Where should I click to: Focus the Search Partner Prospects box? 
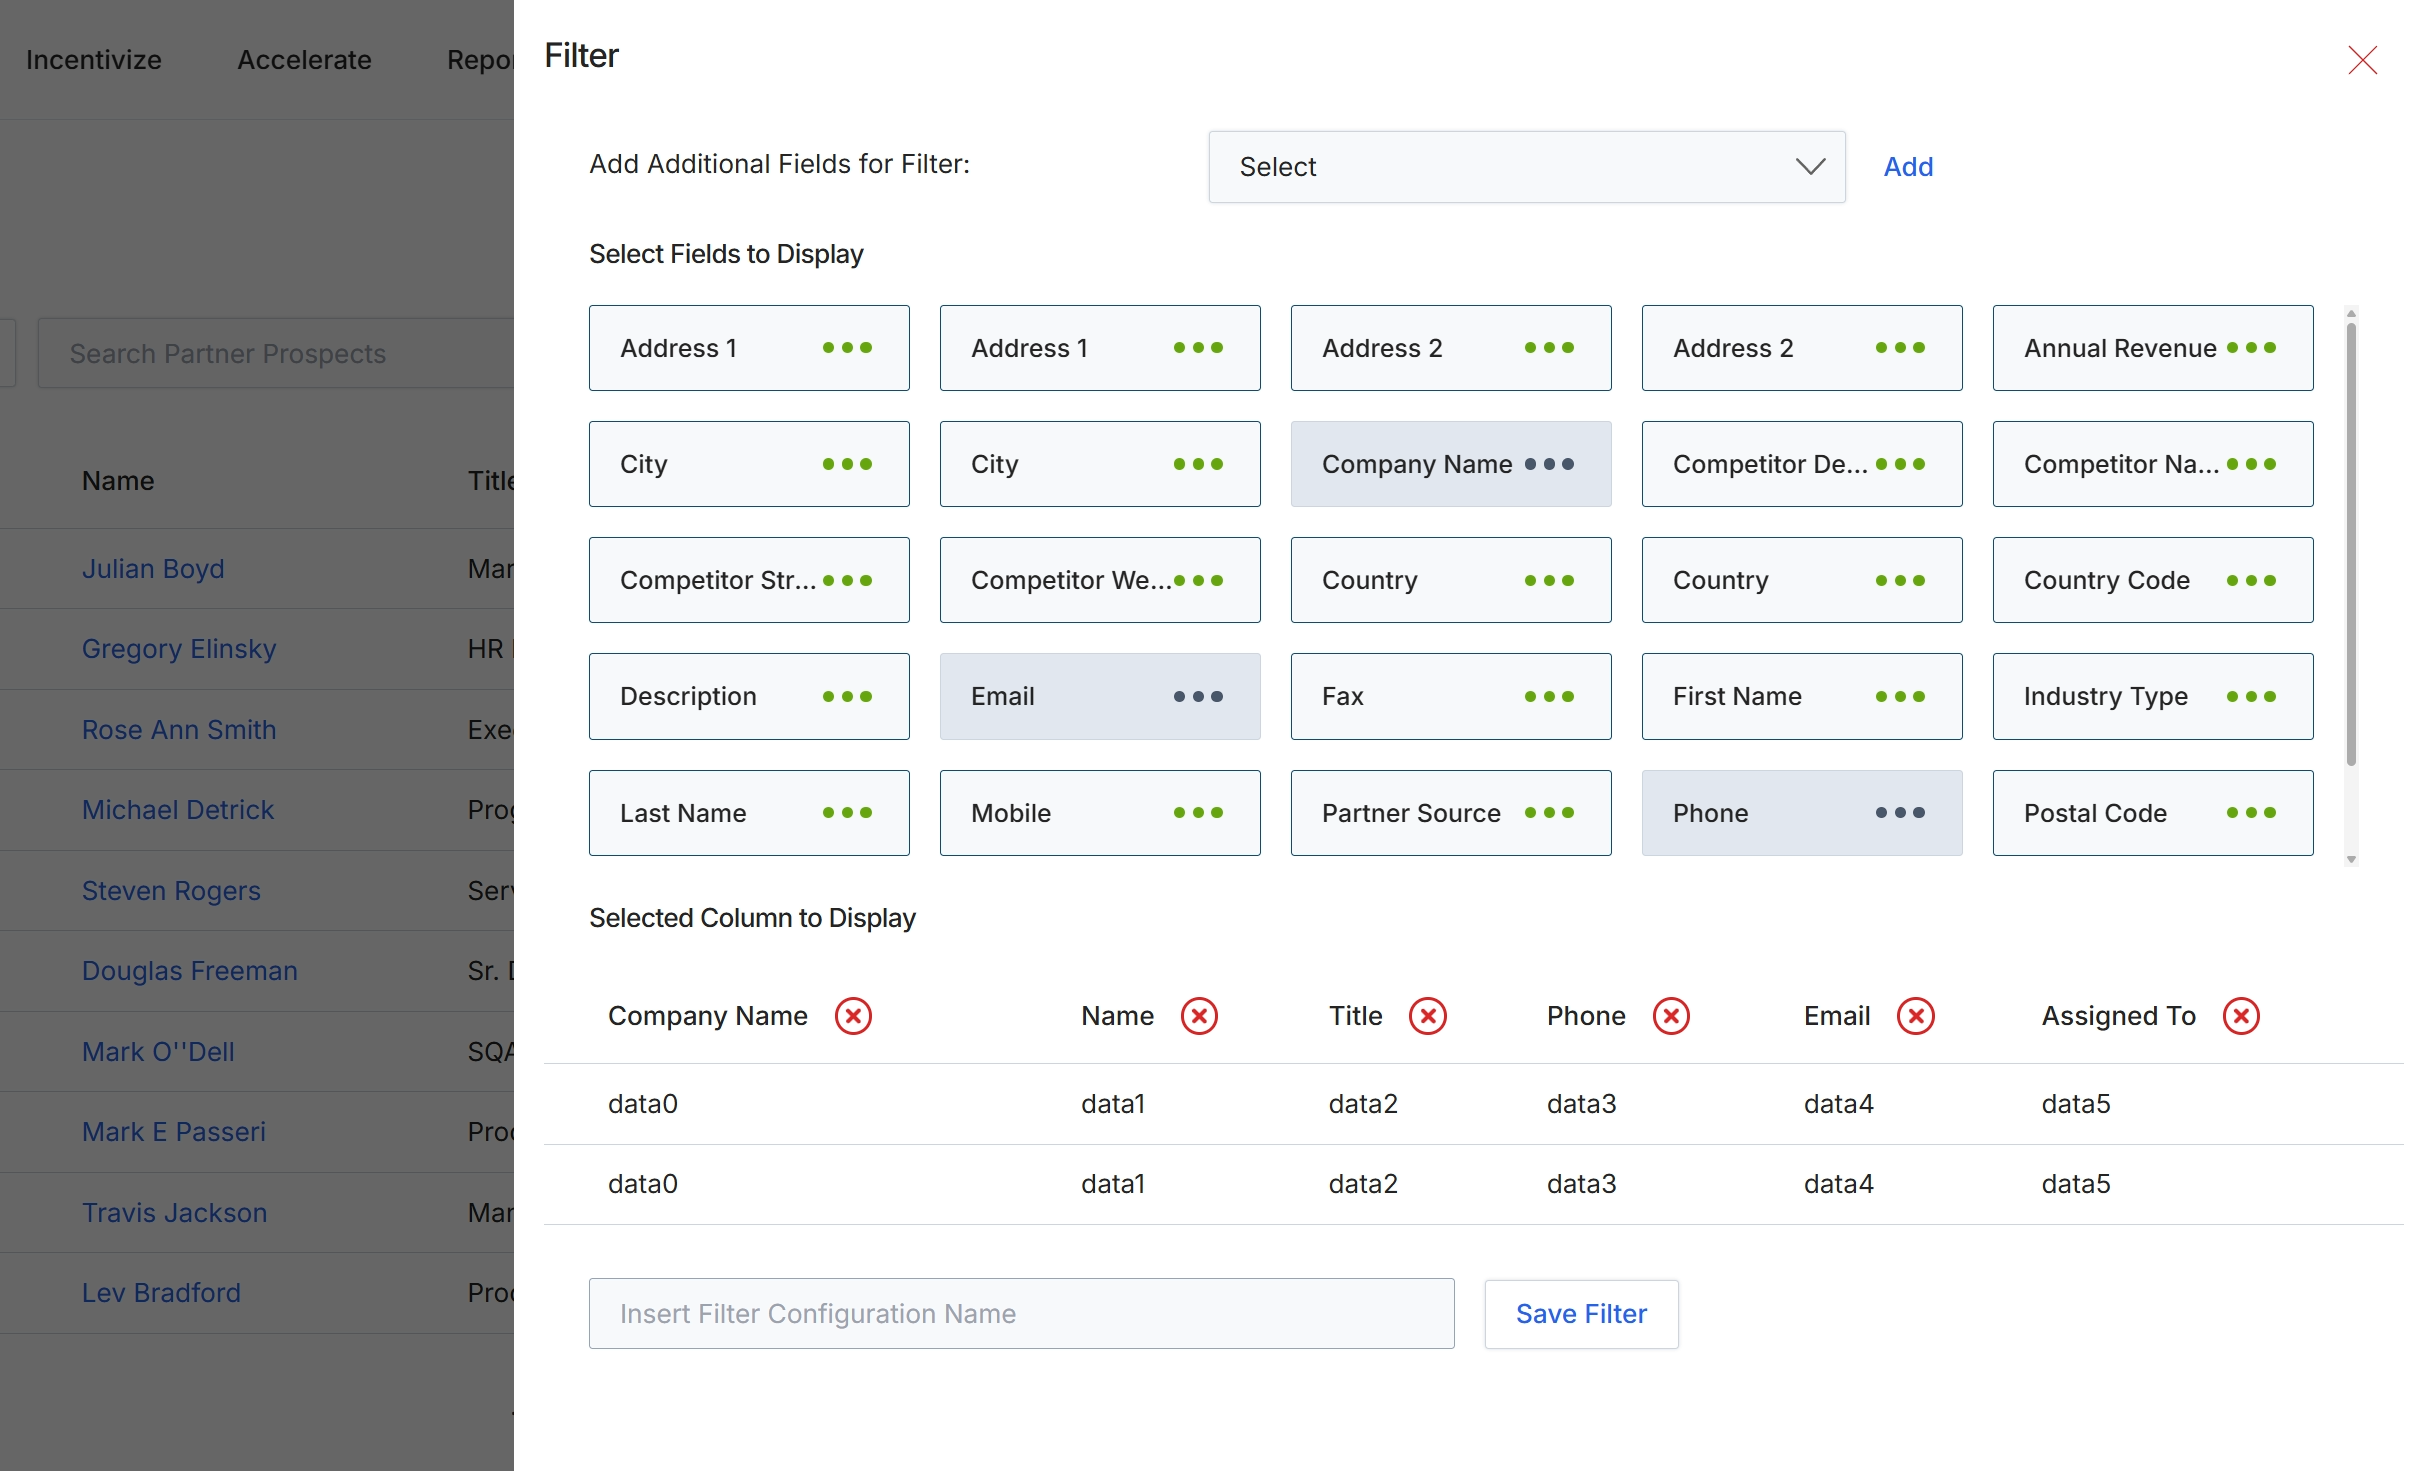[276, 353]
